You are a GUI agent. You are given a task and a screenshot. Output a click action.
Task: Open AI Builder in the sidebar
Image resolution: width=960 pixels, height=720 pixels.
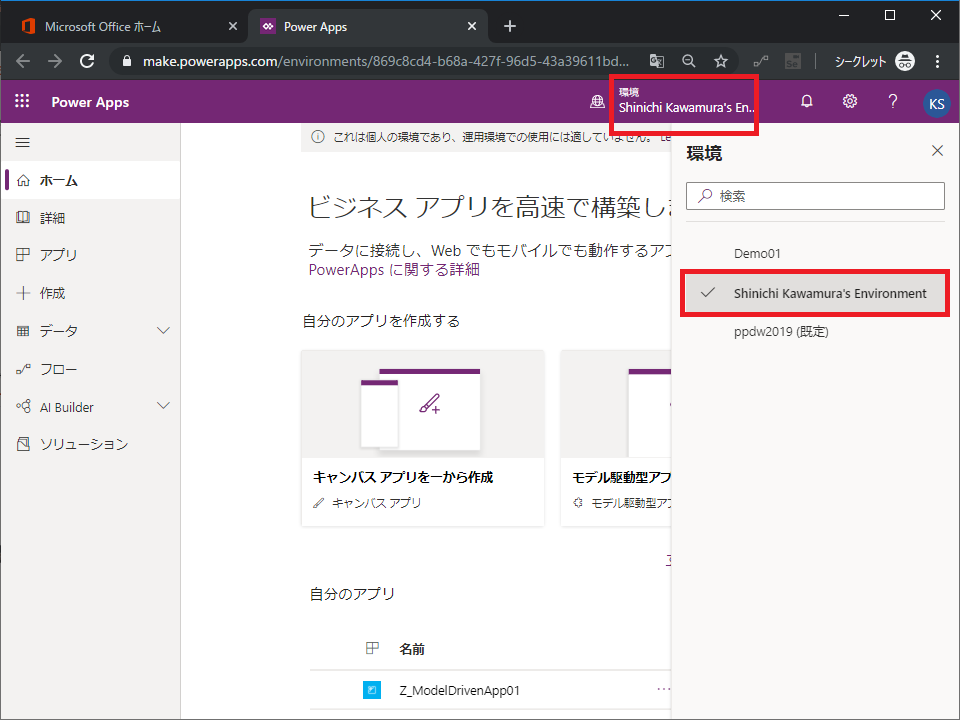click(x=91, y=407)
